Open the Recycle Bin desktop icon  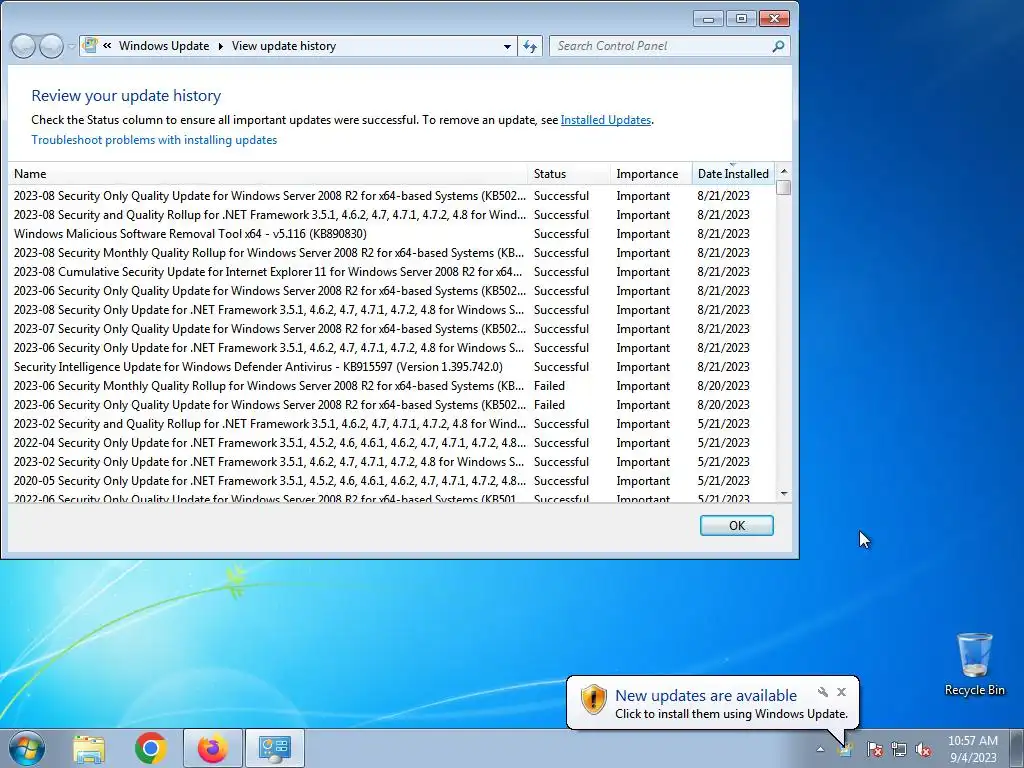click(x=974, y=664)
